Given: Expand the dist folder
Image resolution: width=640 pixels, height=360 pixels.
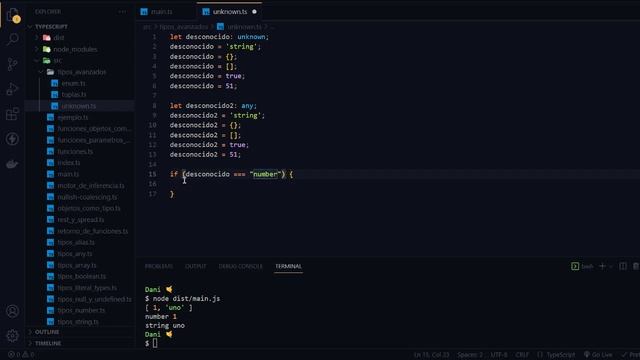Looking at the screenshot, I should coord(59,38).
